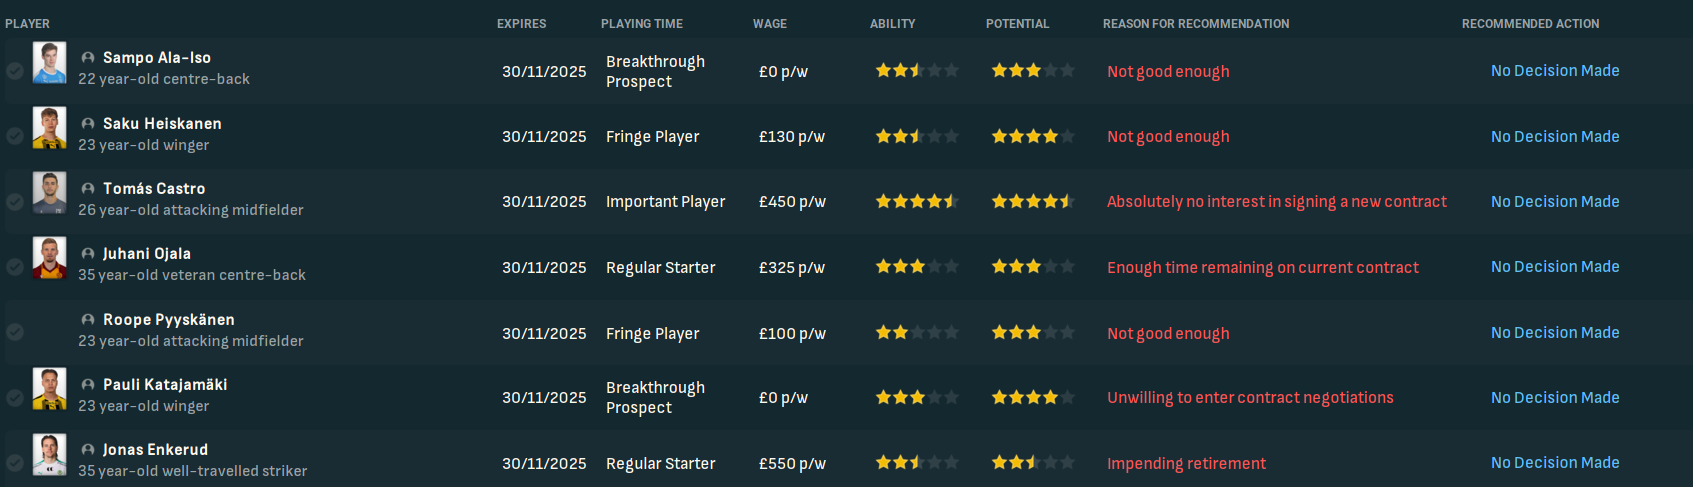Click Tomás Castro's ability star rating
This screenshot has width=1693, height=487.
point(916,202)
